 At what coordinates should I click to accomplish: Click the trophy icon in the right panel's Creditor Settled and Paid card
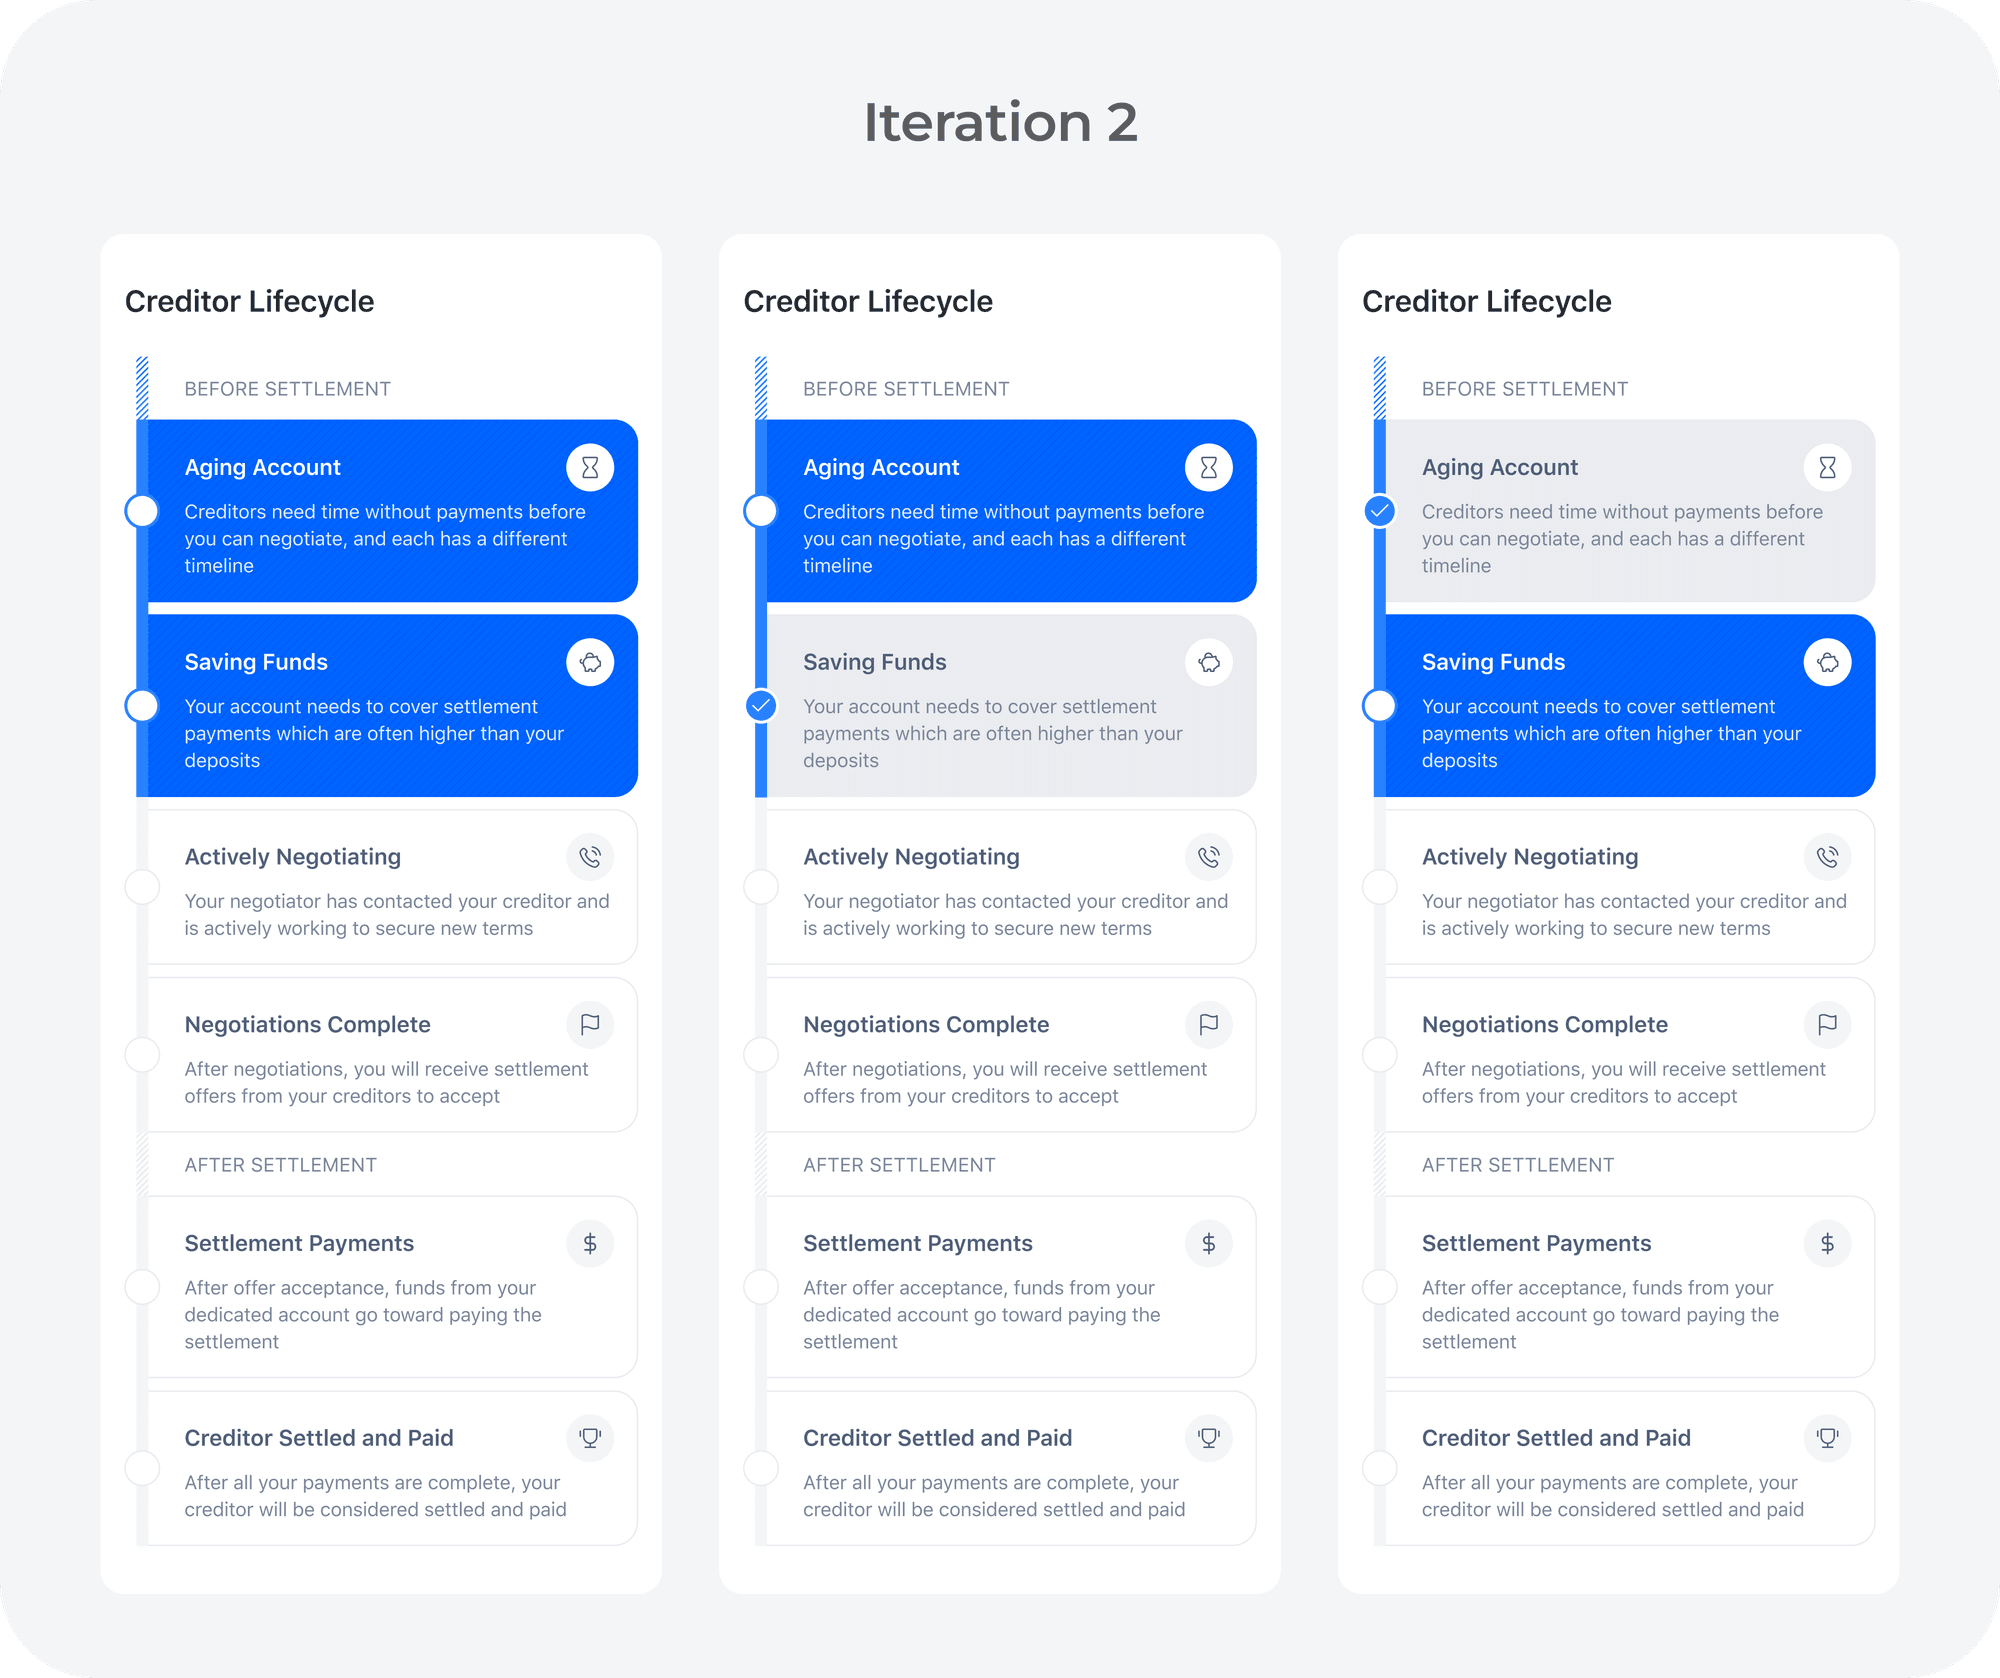(1828, 1438)
